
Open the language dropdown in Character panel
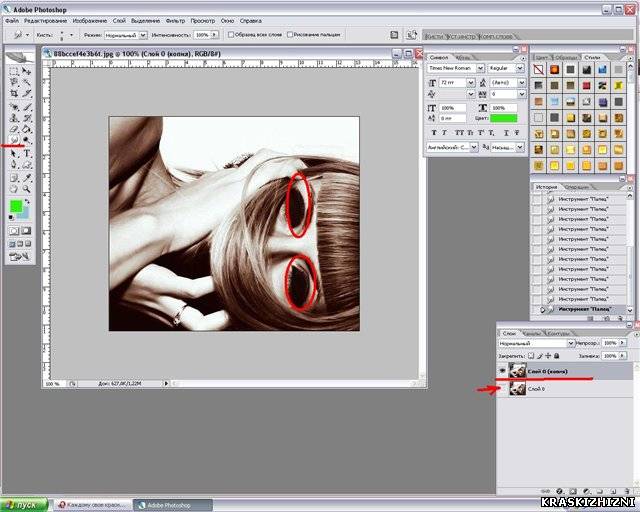tap(474, 147)
